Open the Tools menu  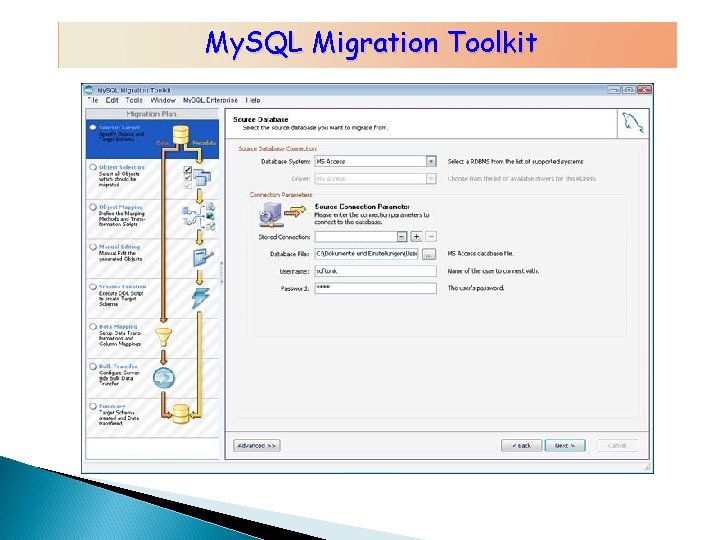pos(134,100)
